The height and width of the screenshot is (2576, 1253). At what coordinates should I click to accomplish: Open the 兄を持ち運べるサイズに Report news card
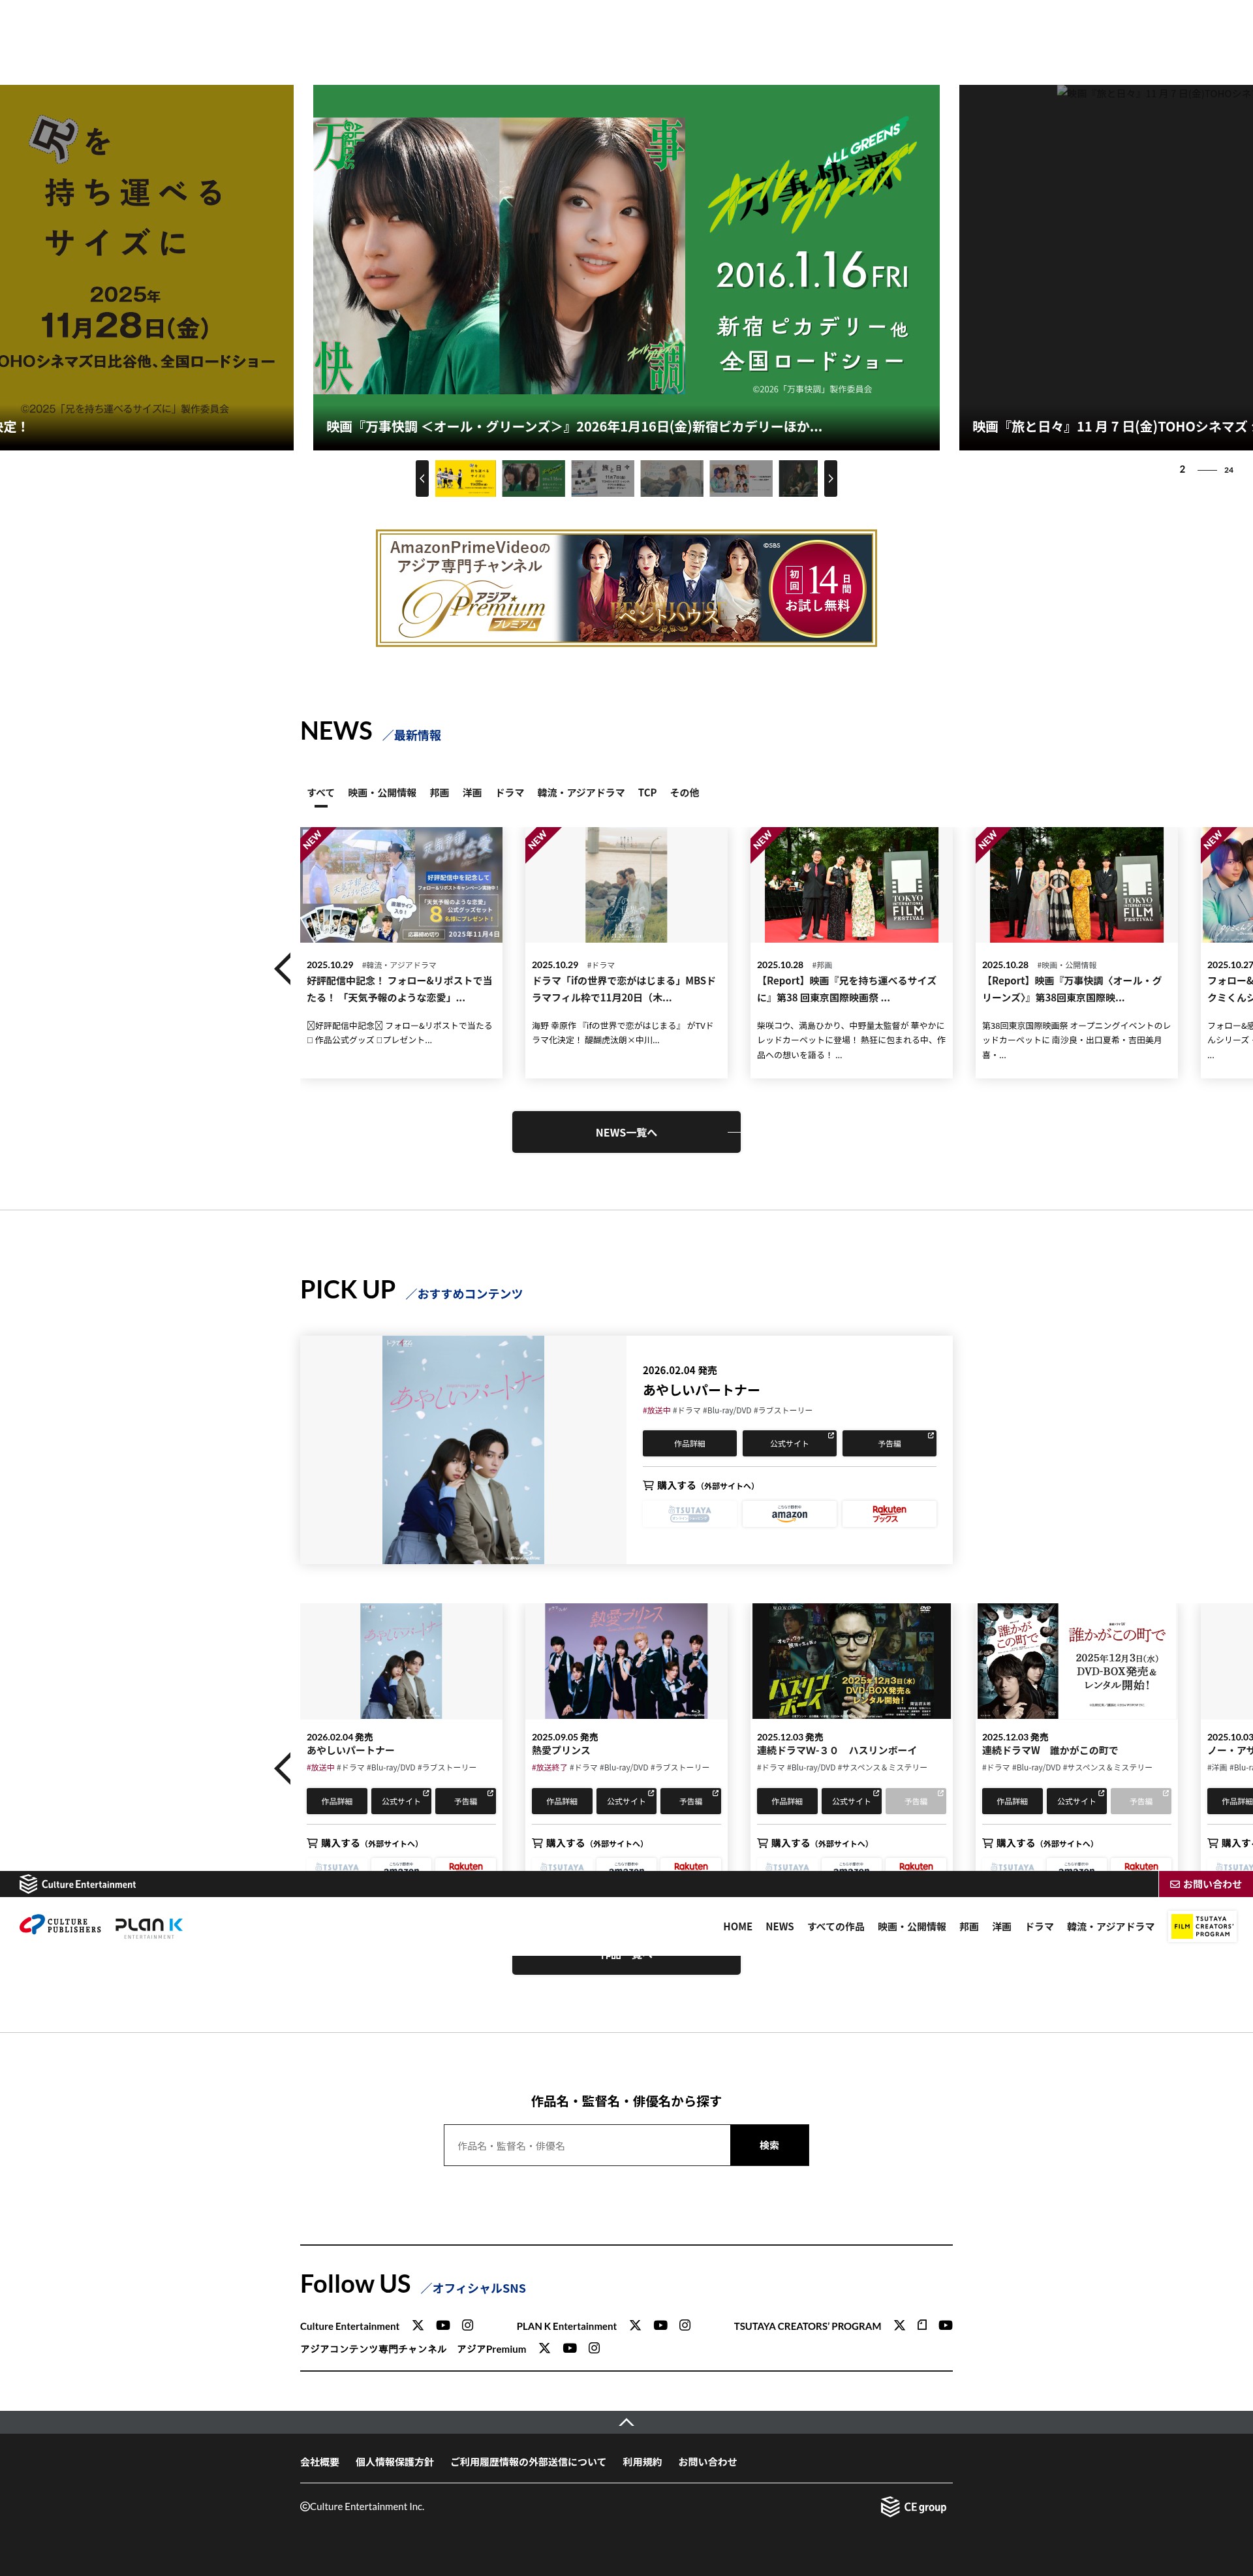click(x=851, y=952)
